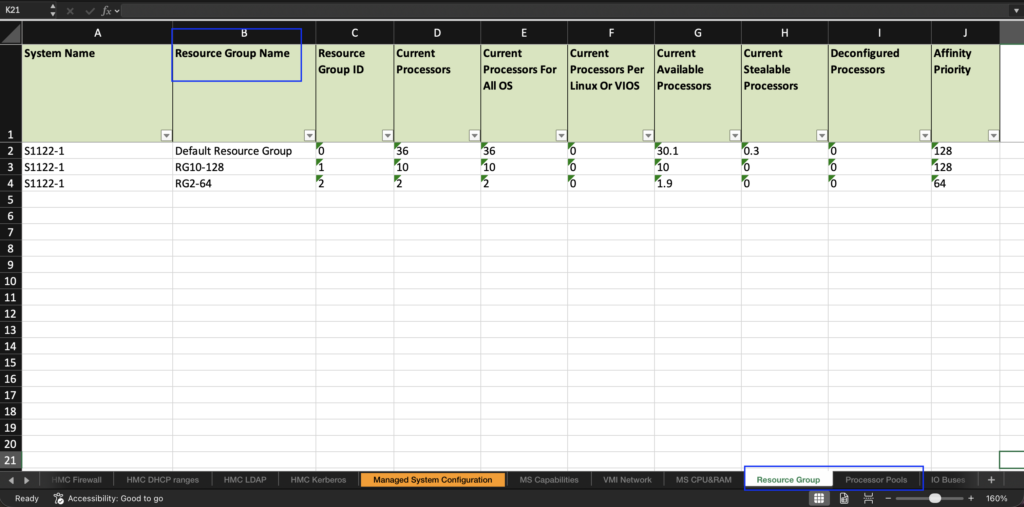The image size is (1024, 507).
Task: Switch to the Processor Pools sheet tab
Action: 876,480
